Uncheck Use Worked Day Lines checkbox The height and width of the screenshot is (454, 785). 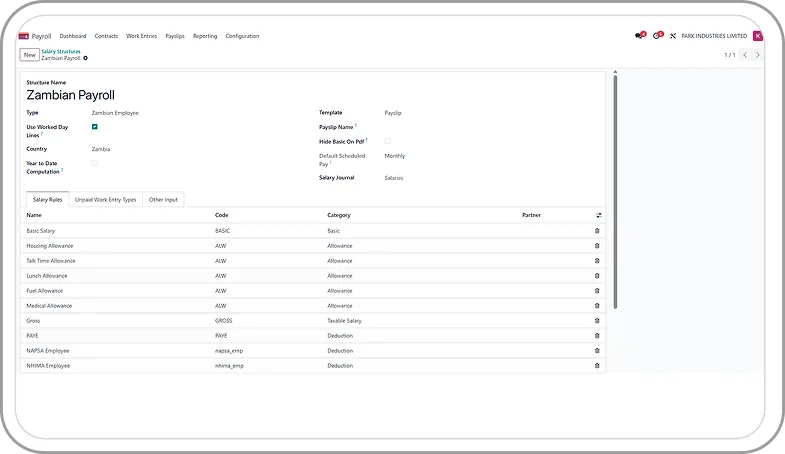tap(95, 127)
